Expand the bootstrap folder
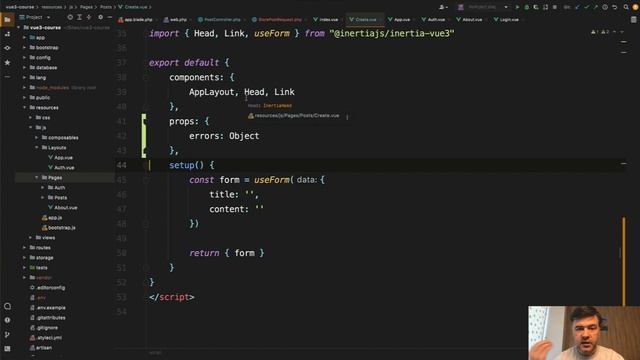The height and width of the screenshot is (360, 640). click(x=24, y=47)
